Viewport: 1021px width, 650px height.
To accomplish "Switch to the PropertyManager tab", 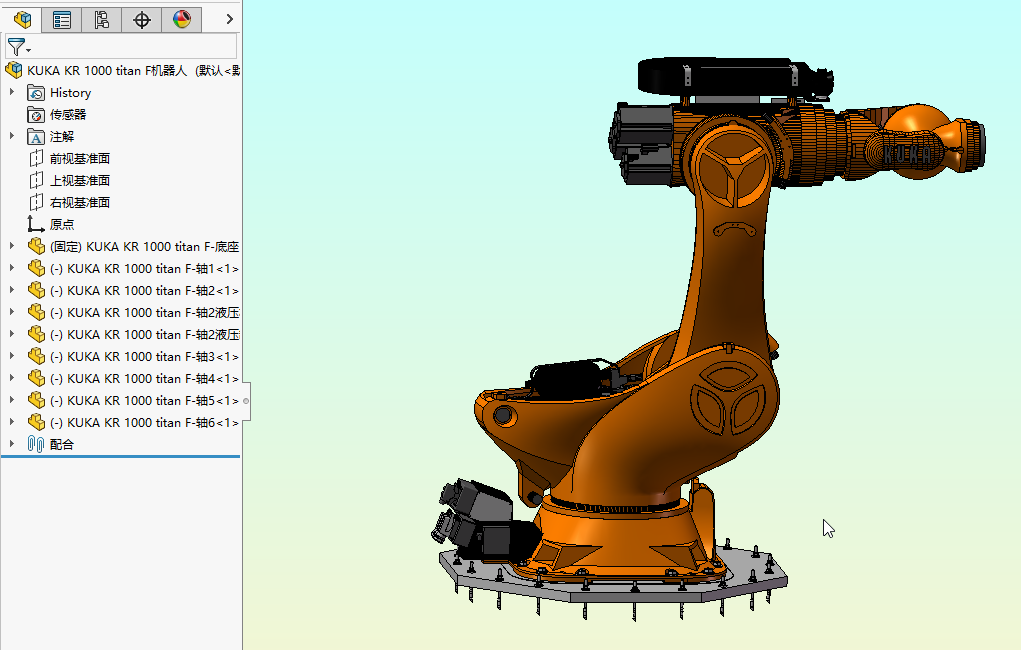I will [x=62, y=19].
